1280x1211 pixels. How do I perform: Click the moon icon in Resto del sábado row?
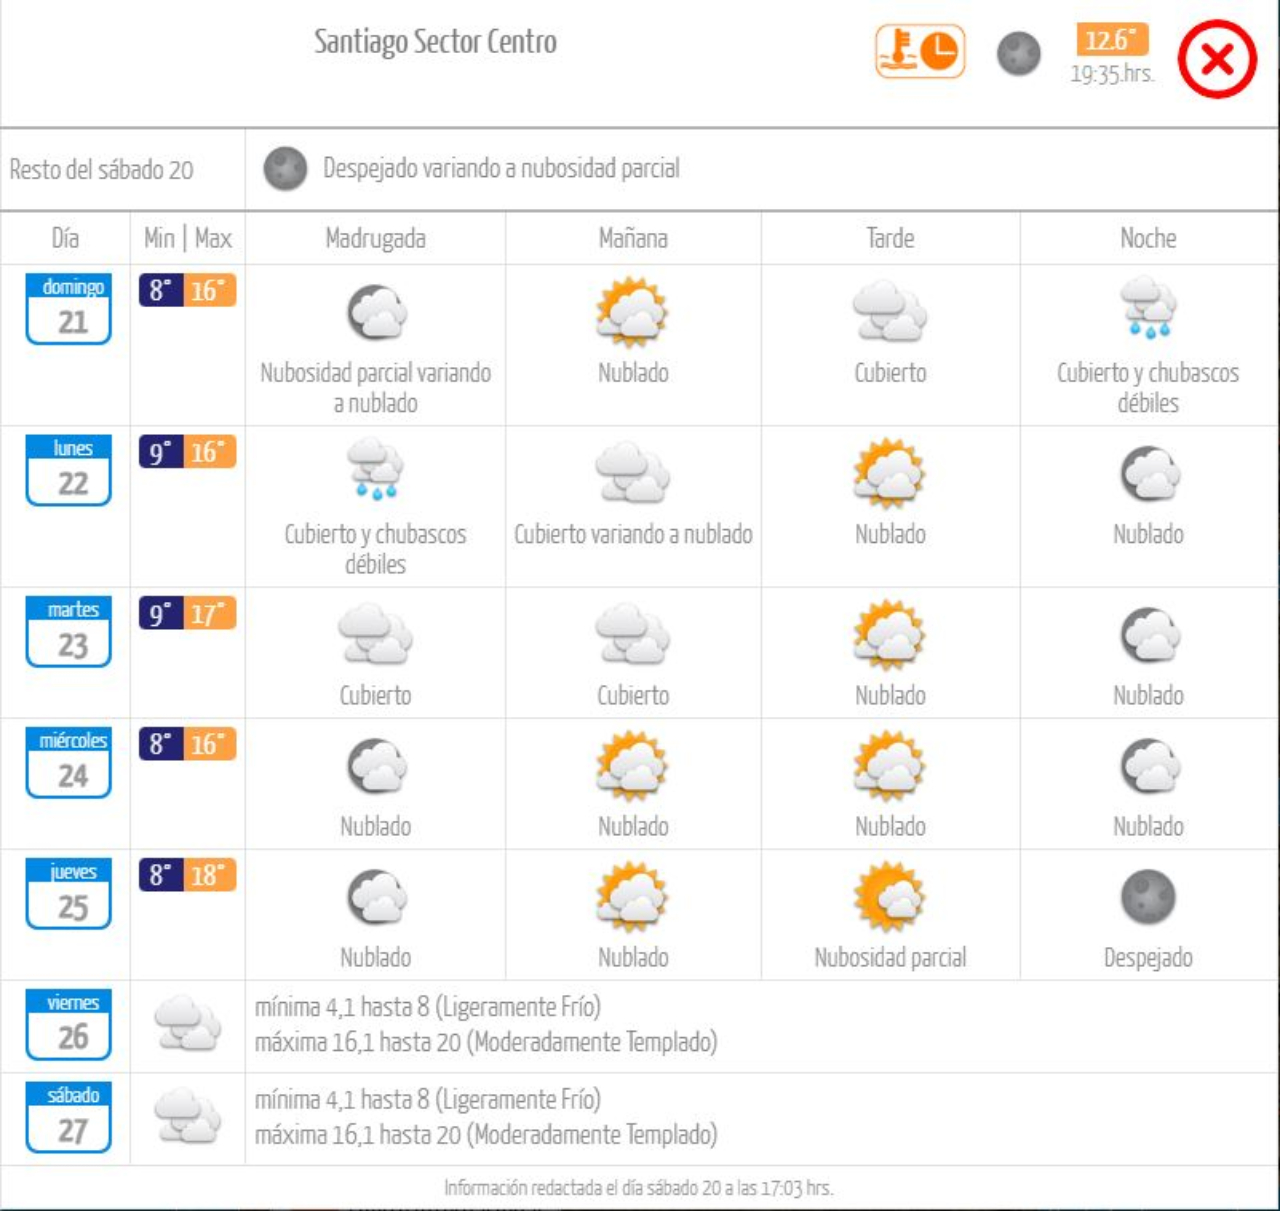tap(285, 169)
